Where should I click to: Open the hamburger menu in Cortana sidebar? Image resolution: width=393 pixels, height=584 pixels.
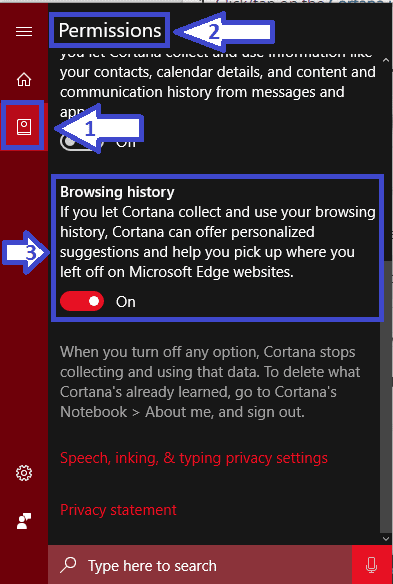pos(24,31)
